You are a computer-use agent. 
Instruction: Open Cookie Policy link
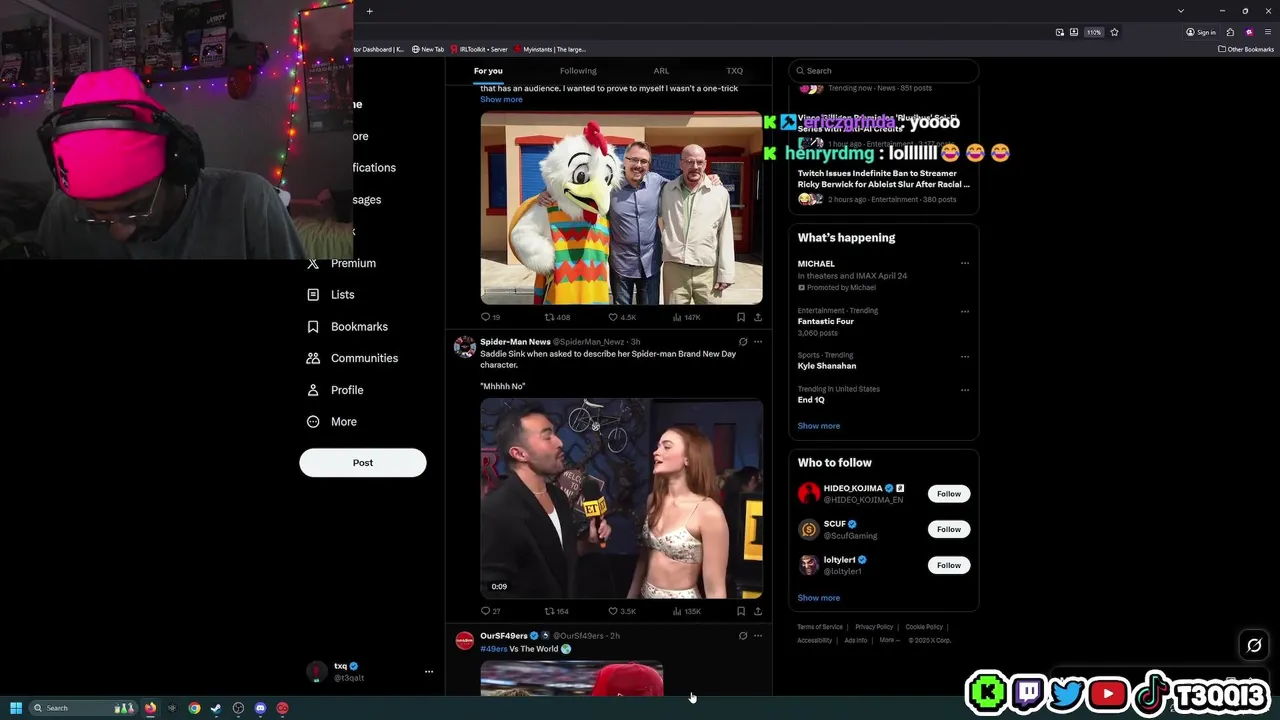pos(924,627)
